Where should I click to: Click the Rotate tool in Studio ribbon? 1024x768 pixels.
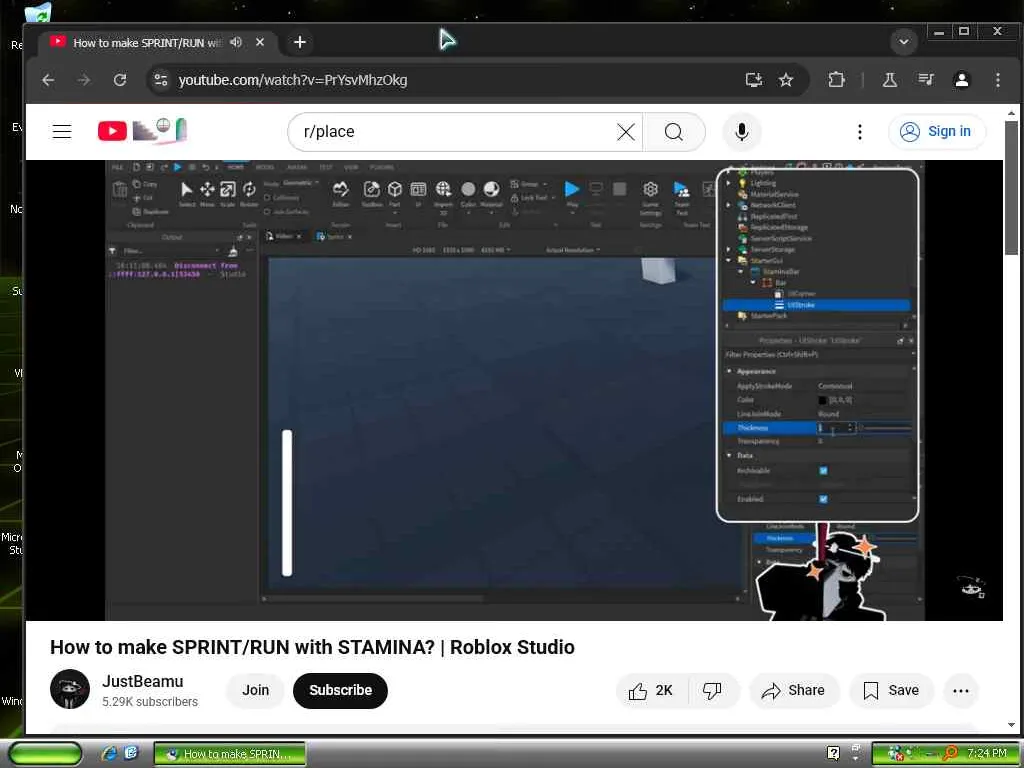coord(249,189)
